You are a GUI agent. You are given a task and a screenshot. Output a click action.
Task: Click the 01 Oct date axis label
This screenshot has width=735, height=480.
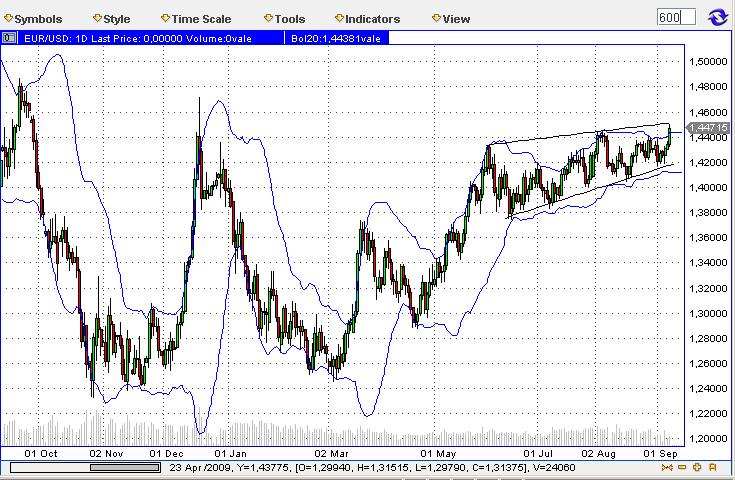(x=41, y=454)
